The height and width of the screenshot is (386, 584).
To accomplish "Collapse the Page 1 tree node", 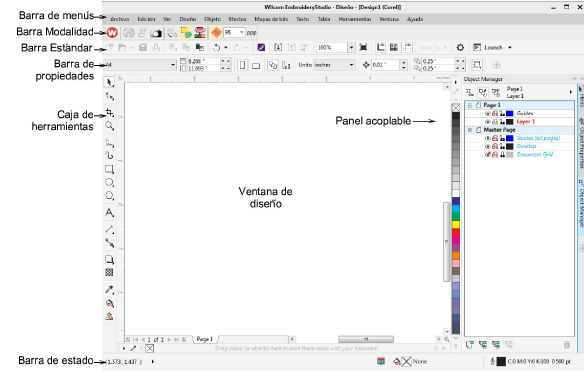I will (470, 105).
